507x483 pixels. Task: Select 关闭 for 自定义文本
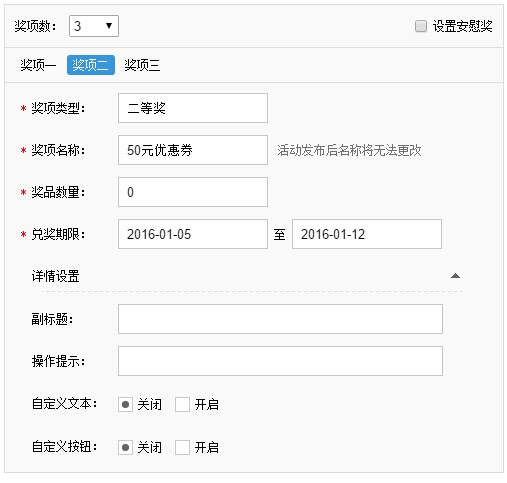pyautogui.click(x=125, y=405)
